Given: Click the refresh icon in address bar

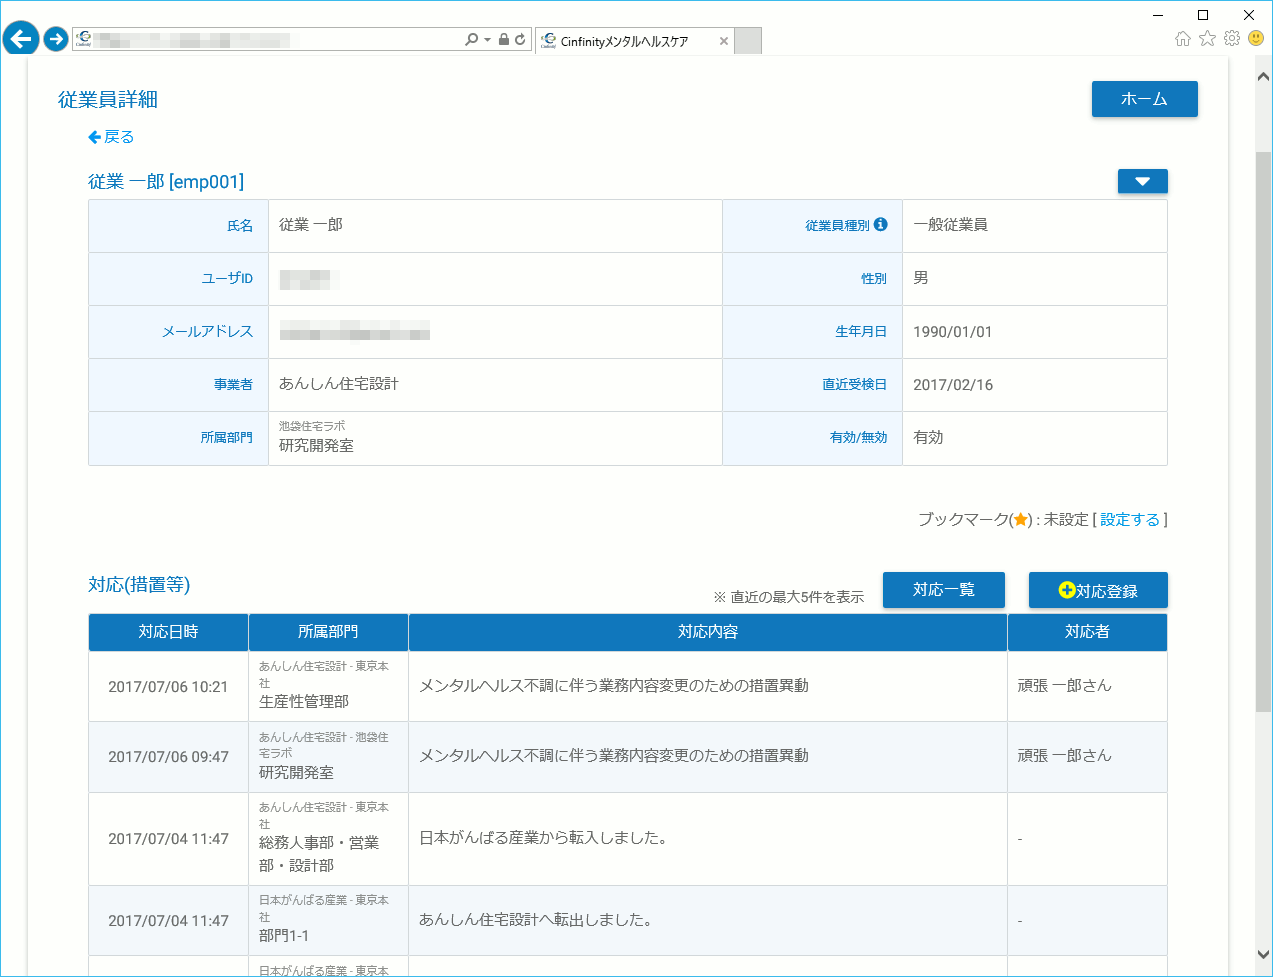Looking at the screenshot, I should tap(520, 40).
